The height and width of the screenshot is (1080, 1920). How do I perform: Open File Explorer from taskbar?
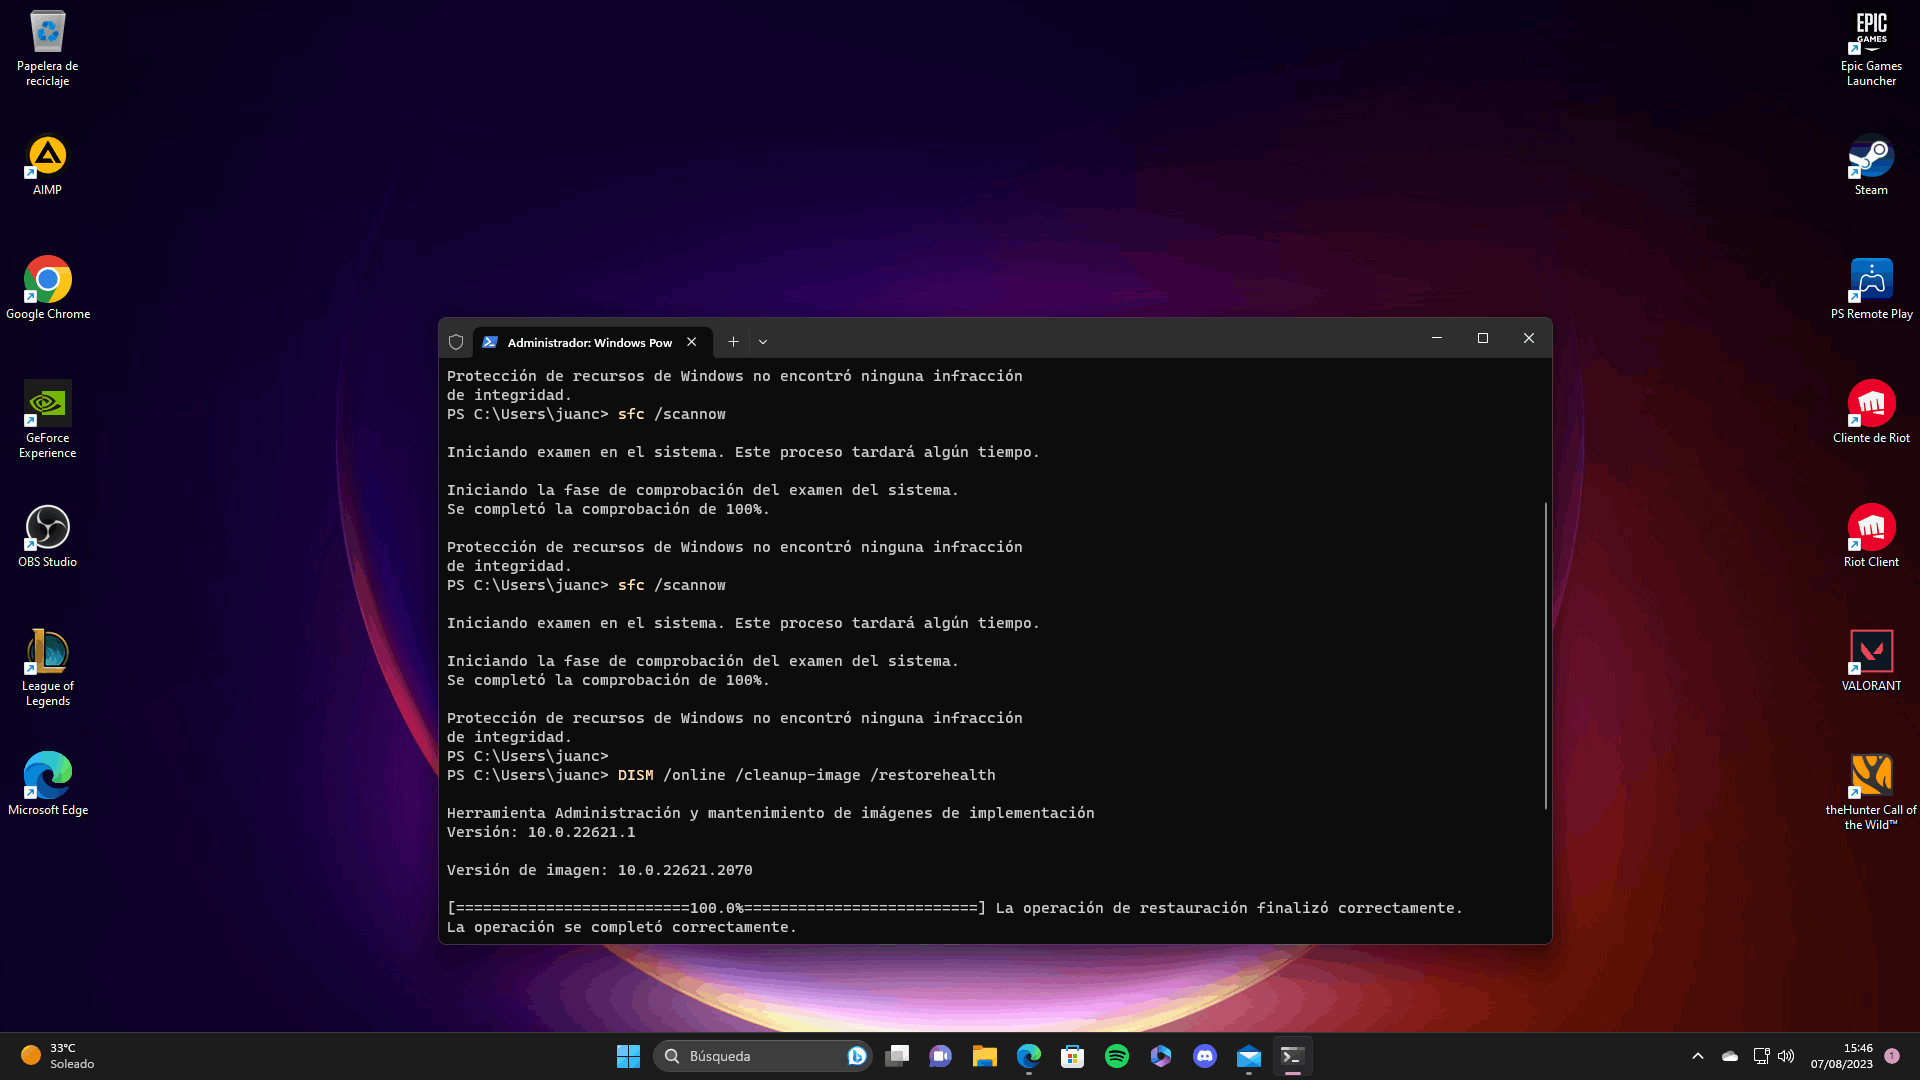[985, 1056]
